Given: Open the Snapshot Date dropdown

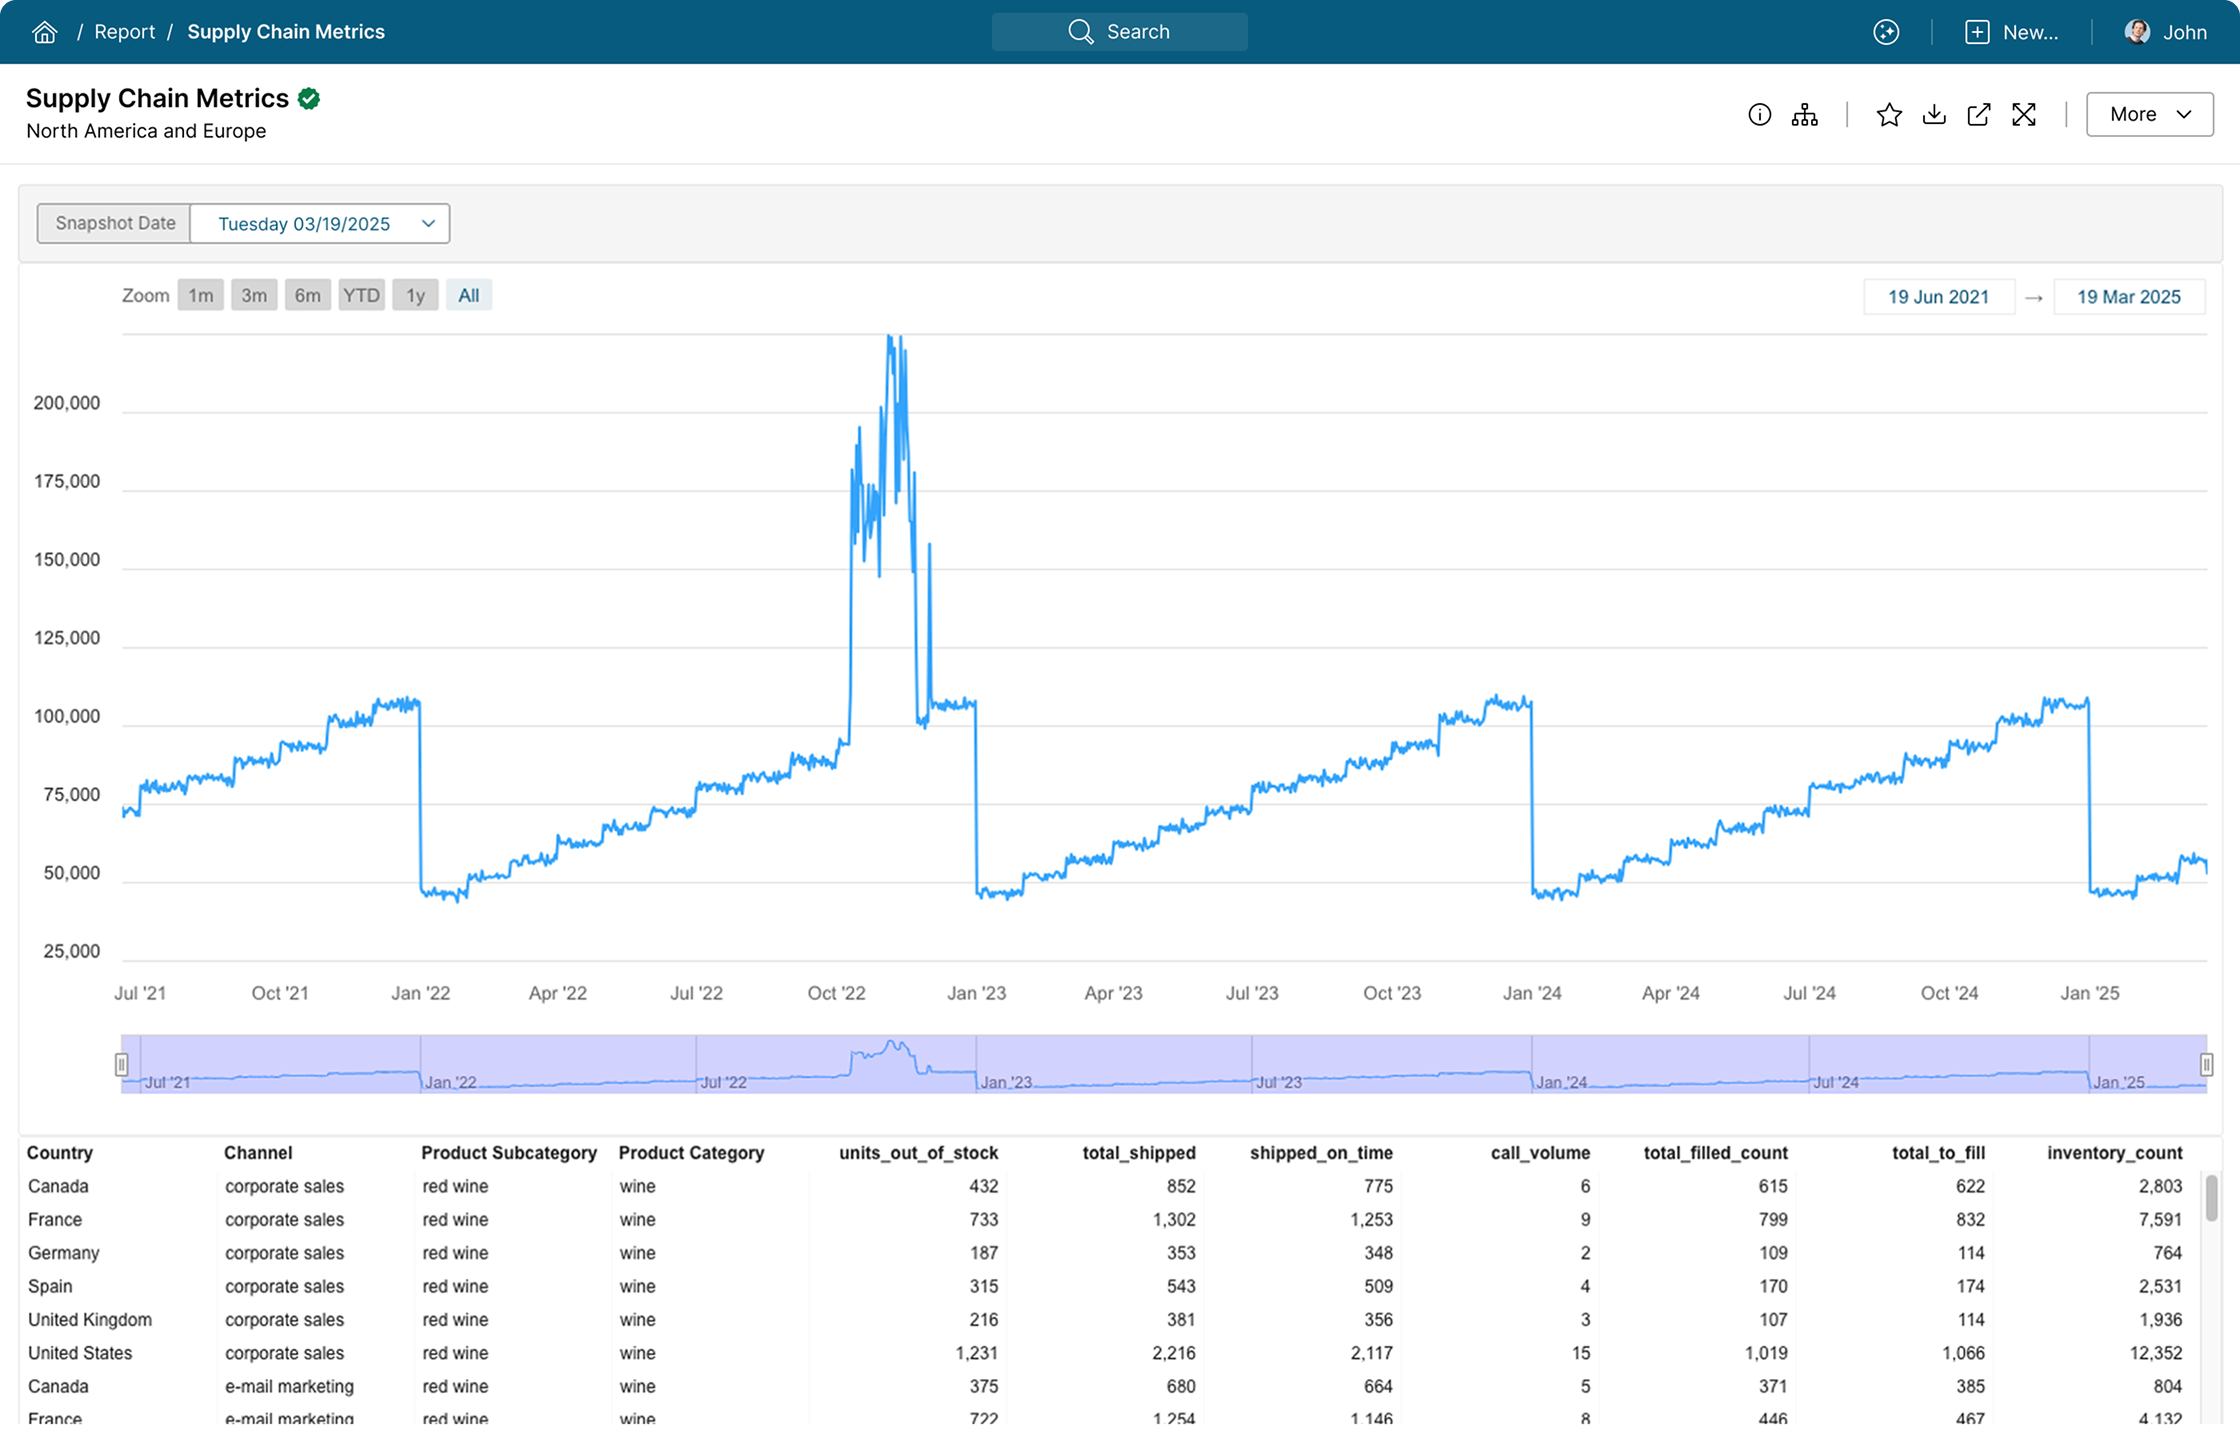Looking at the screenshot, I should click(x=320, y=223).
